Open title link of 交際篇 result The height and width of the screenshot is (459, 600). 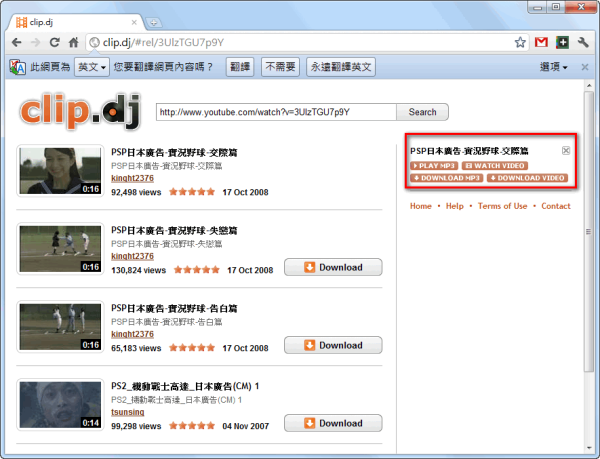[174, 153]
